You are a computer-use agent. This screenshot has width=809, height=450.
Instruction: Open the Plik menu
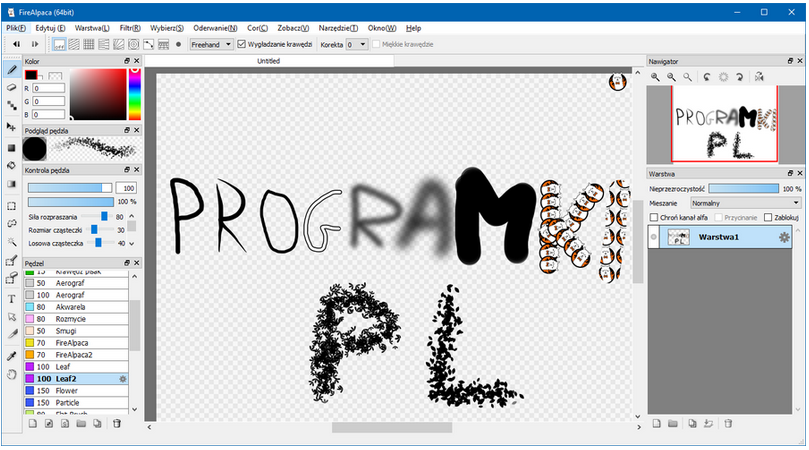[x=16, y=28]
